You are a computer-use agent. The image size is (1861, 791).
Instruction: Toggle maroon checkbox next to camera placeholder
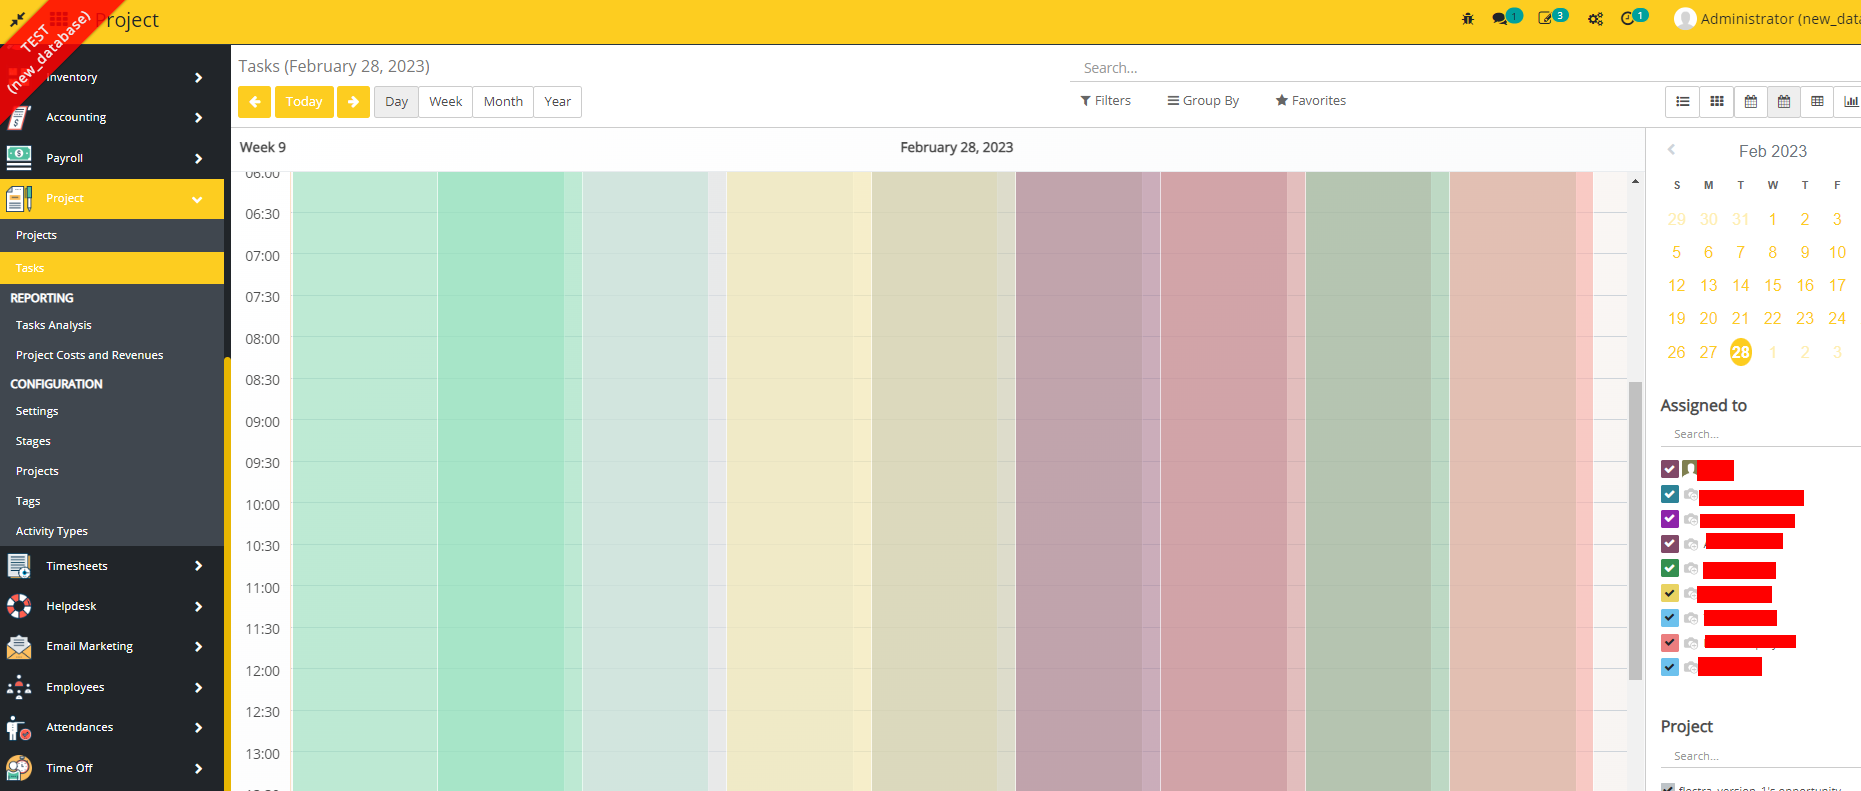click(1670, 544)
